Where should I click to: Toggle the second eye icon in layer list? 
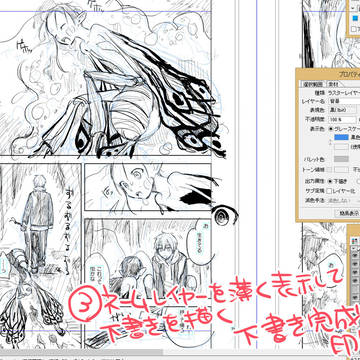tap(355, 264)
